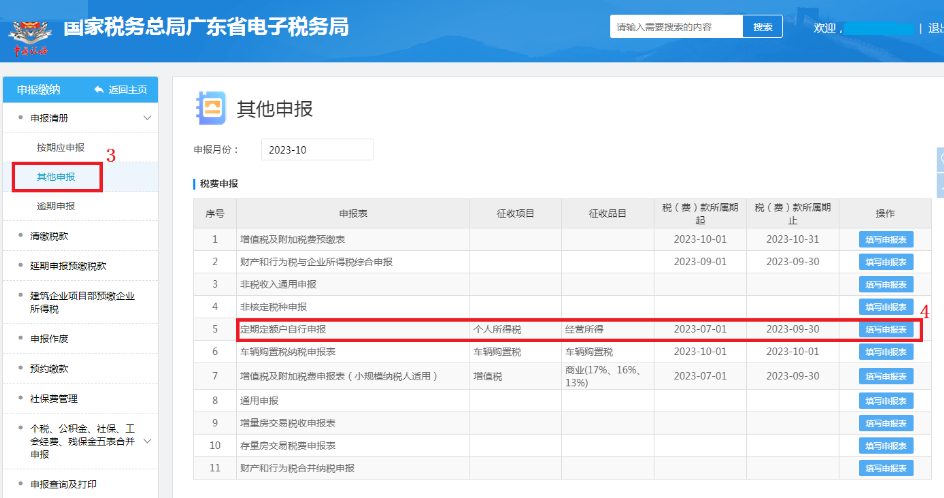Image resolution: width=944 pixels, height=498 pixels.
Task: Open 逾期申报 submenu item
Action: click(x=56, y=206)
